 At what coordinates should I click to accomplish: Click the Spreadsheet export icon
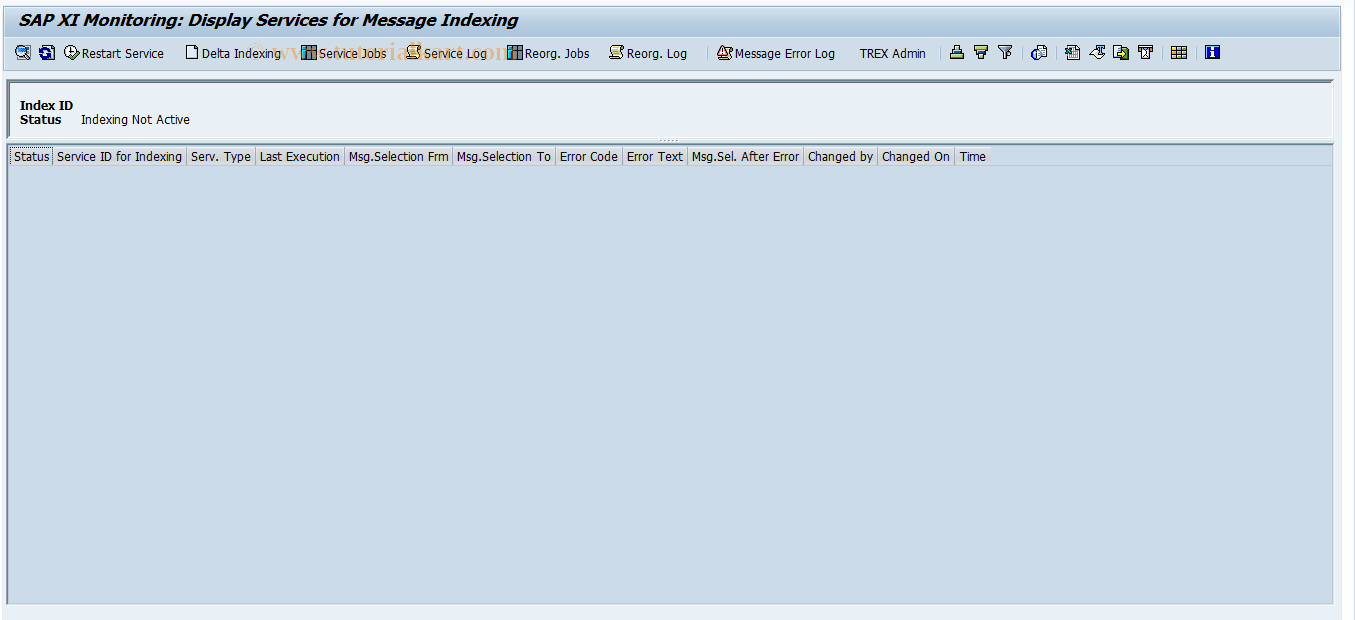click(1072, 53)
